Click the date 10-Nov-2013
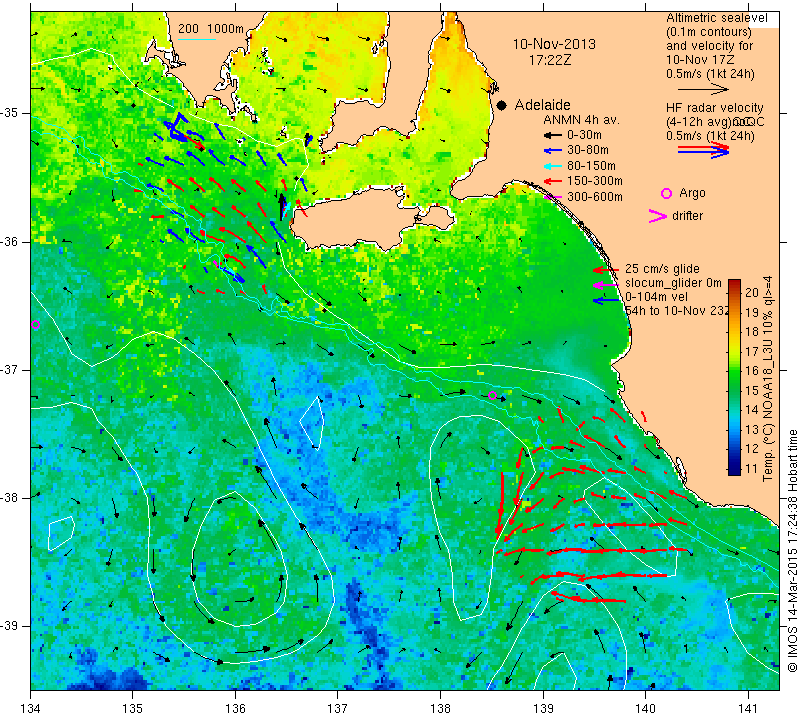 (x=554, y=44)
